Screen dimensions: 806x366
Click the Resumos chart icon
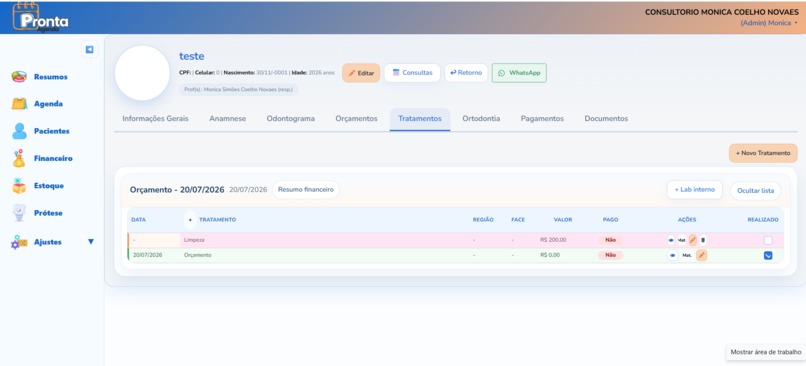pos(19,77)
